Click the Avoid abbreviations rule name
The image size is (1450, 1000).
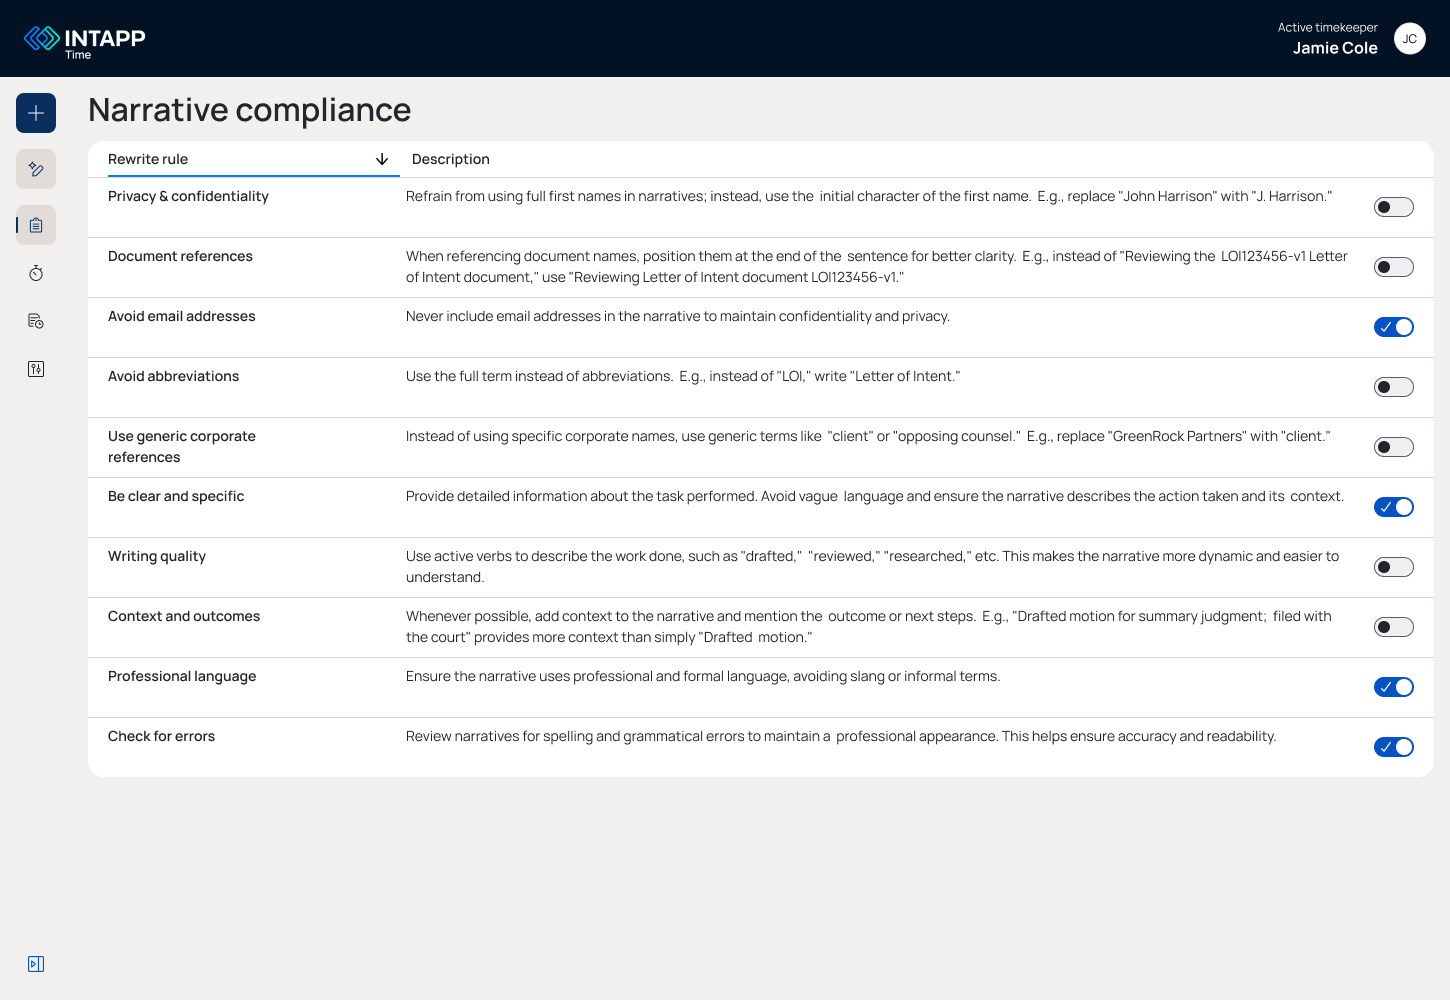click(174, 376)
